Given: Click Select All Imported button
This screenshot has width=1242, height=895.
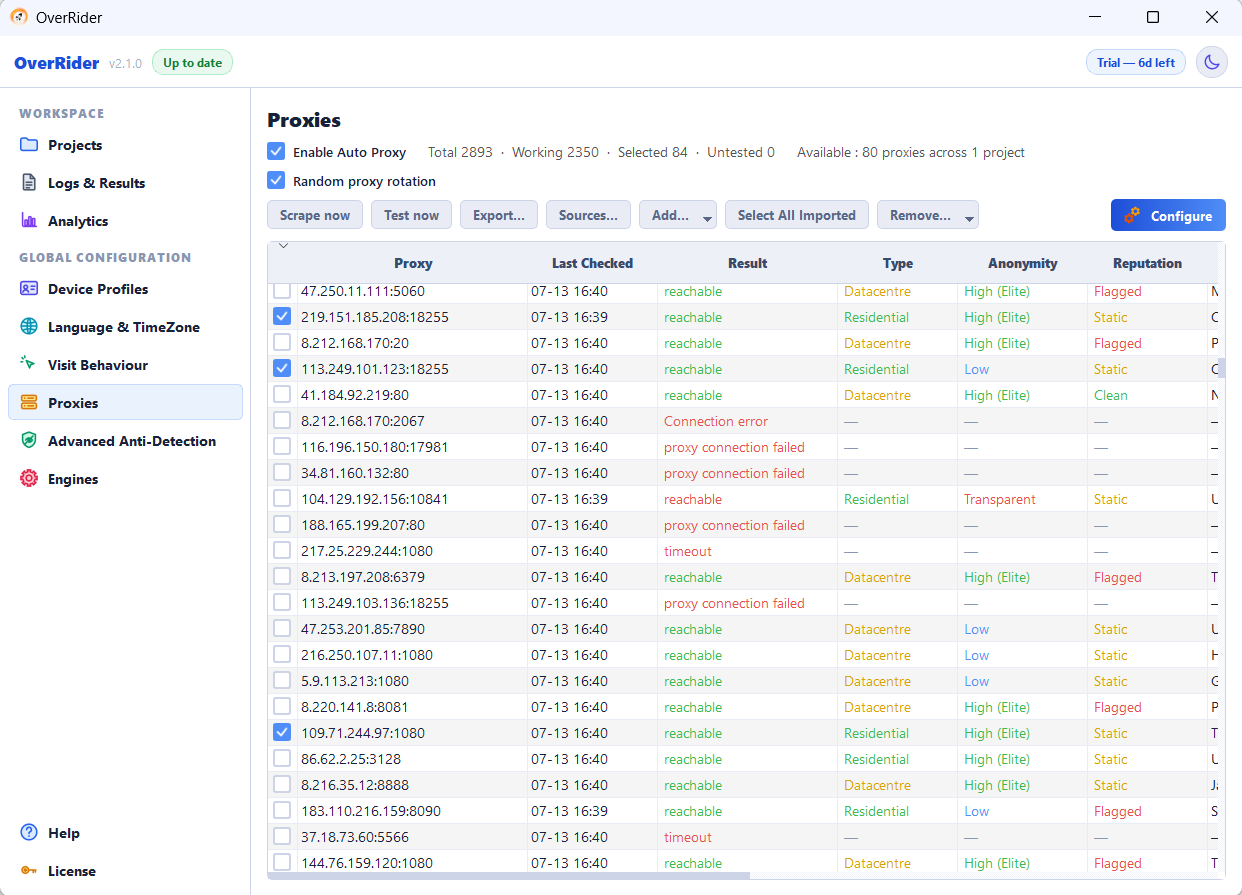Looking at the screenshot, I should [797, 215].
